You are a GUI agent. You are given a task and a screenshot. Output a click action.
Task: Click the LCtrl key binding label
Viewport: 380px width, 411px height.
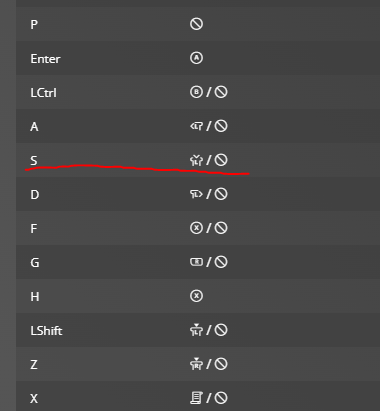tap(43, 93)
